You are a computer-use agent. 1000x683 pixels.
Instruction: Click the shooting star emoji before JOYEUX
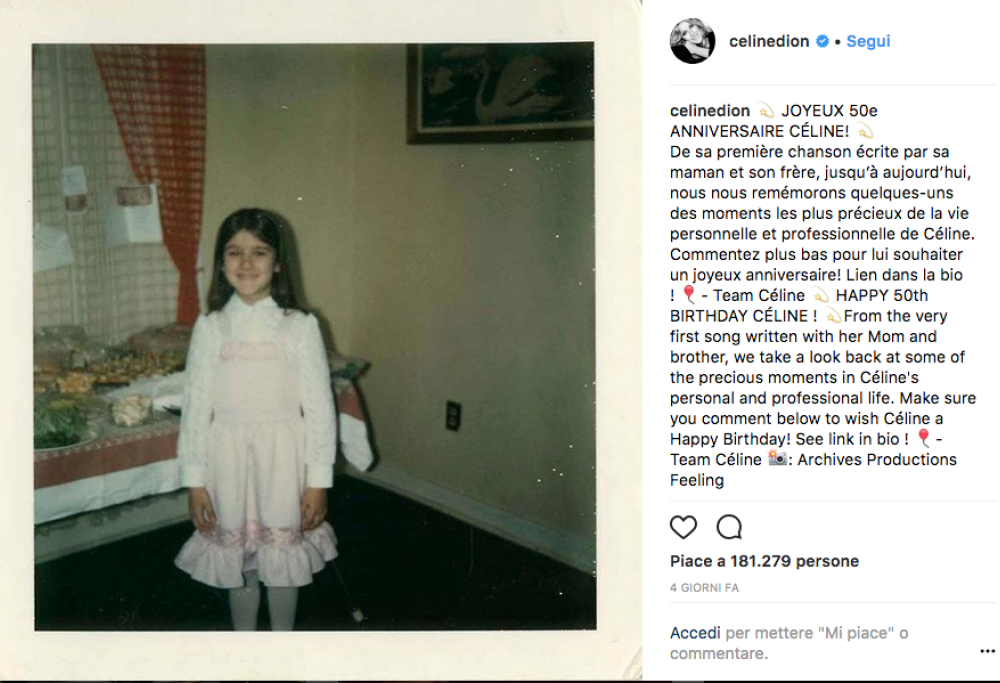click(765, 111)
